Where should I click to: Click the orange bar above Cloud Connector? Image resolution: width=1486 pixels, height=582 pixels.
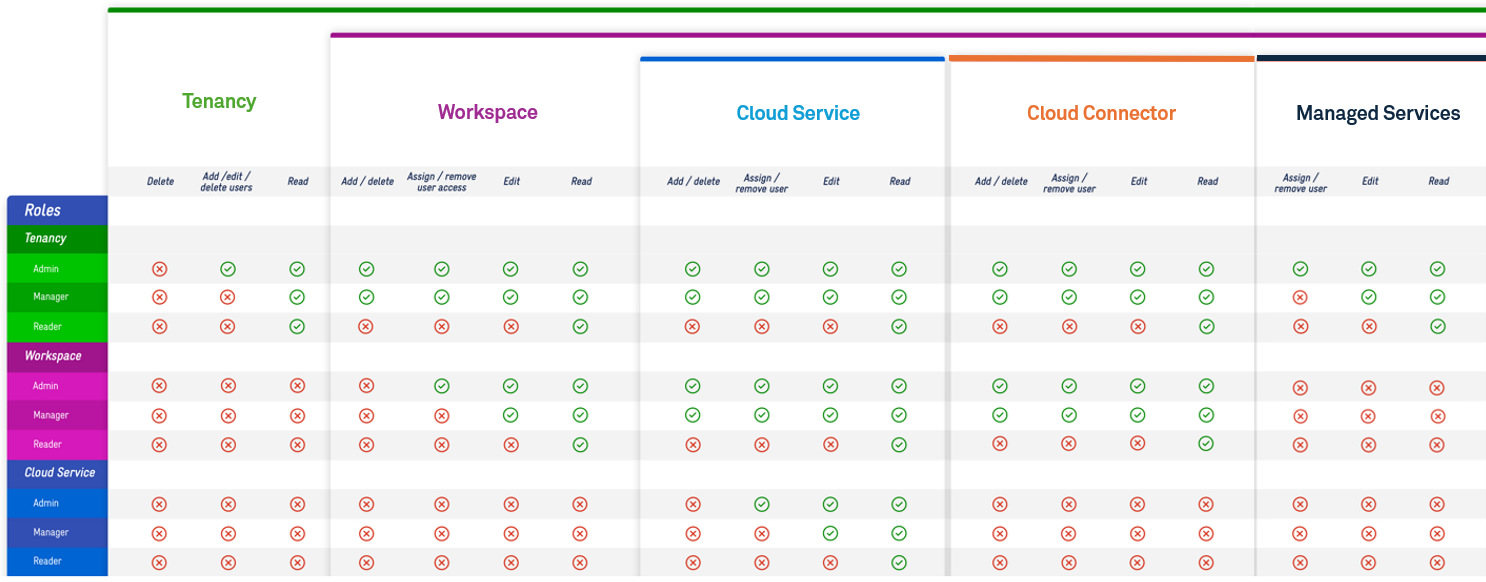tap(1101, 59)
